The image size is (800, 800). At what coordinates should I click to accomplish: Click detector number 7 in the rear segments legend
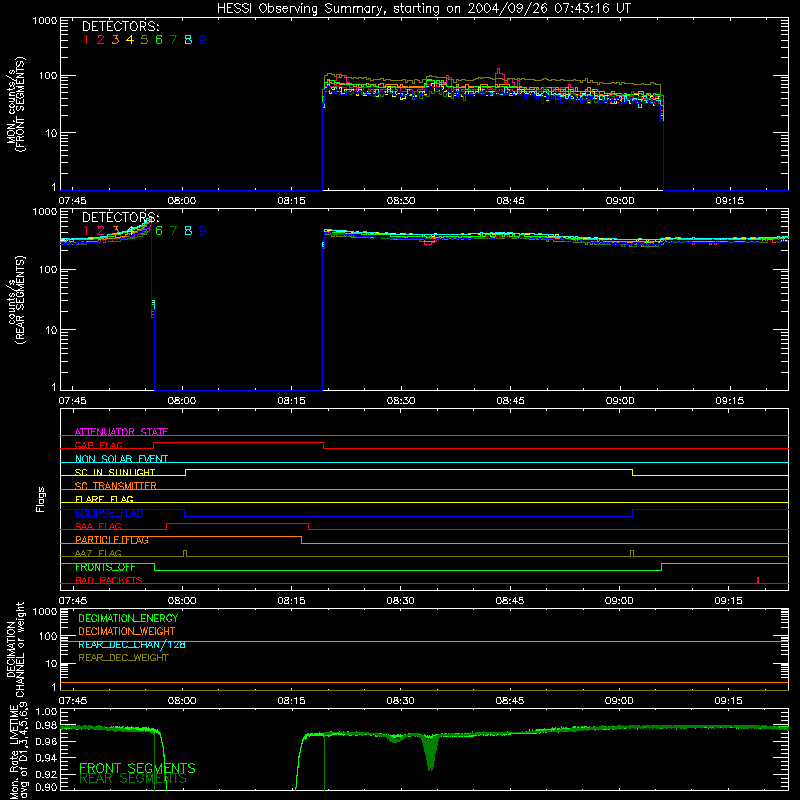pyautogui.click(x=173, y=231)
